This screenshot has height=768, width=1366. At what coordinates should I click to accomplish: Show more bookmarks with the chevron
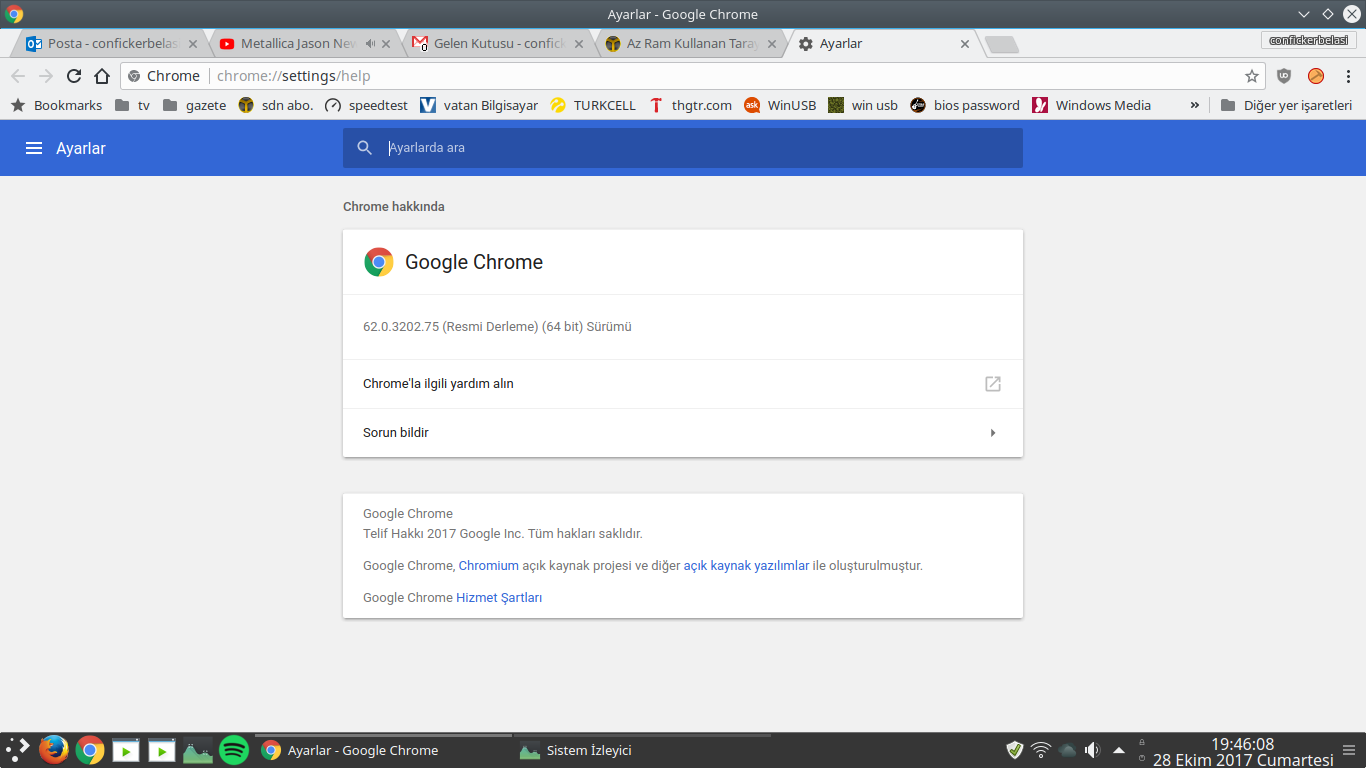point(1194,105)
